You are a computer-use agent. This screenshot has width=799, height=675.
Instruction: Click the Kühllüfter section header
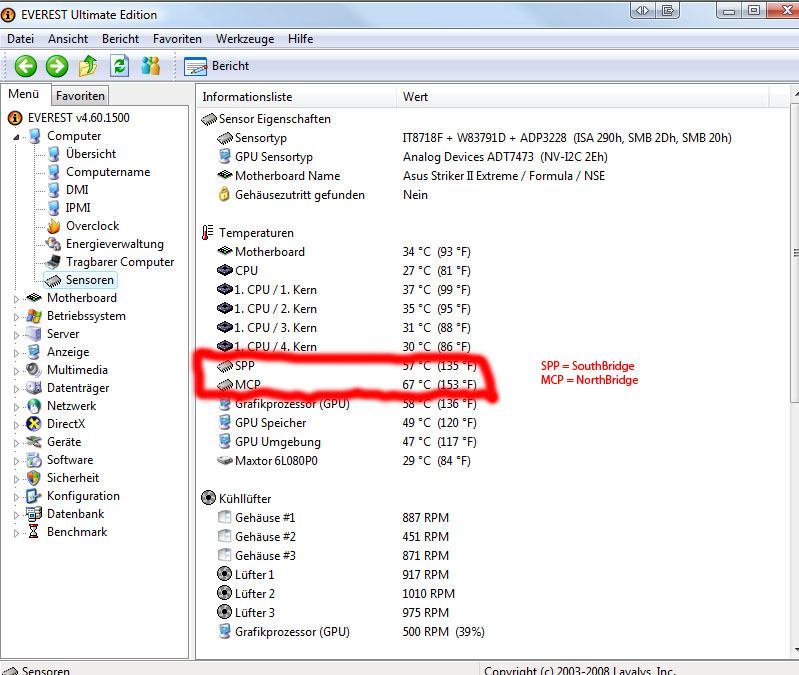point(236,498)
